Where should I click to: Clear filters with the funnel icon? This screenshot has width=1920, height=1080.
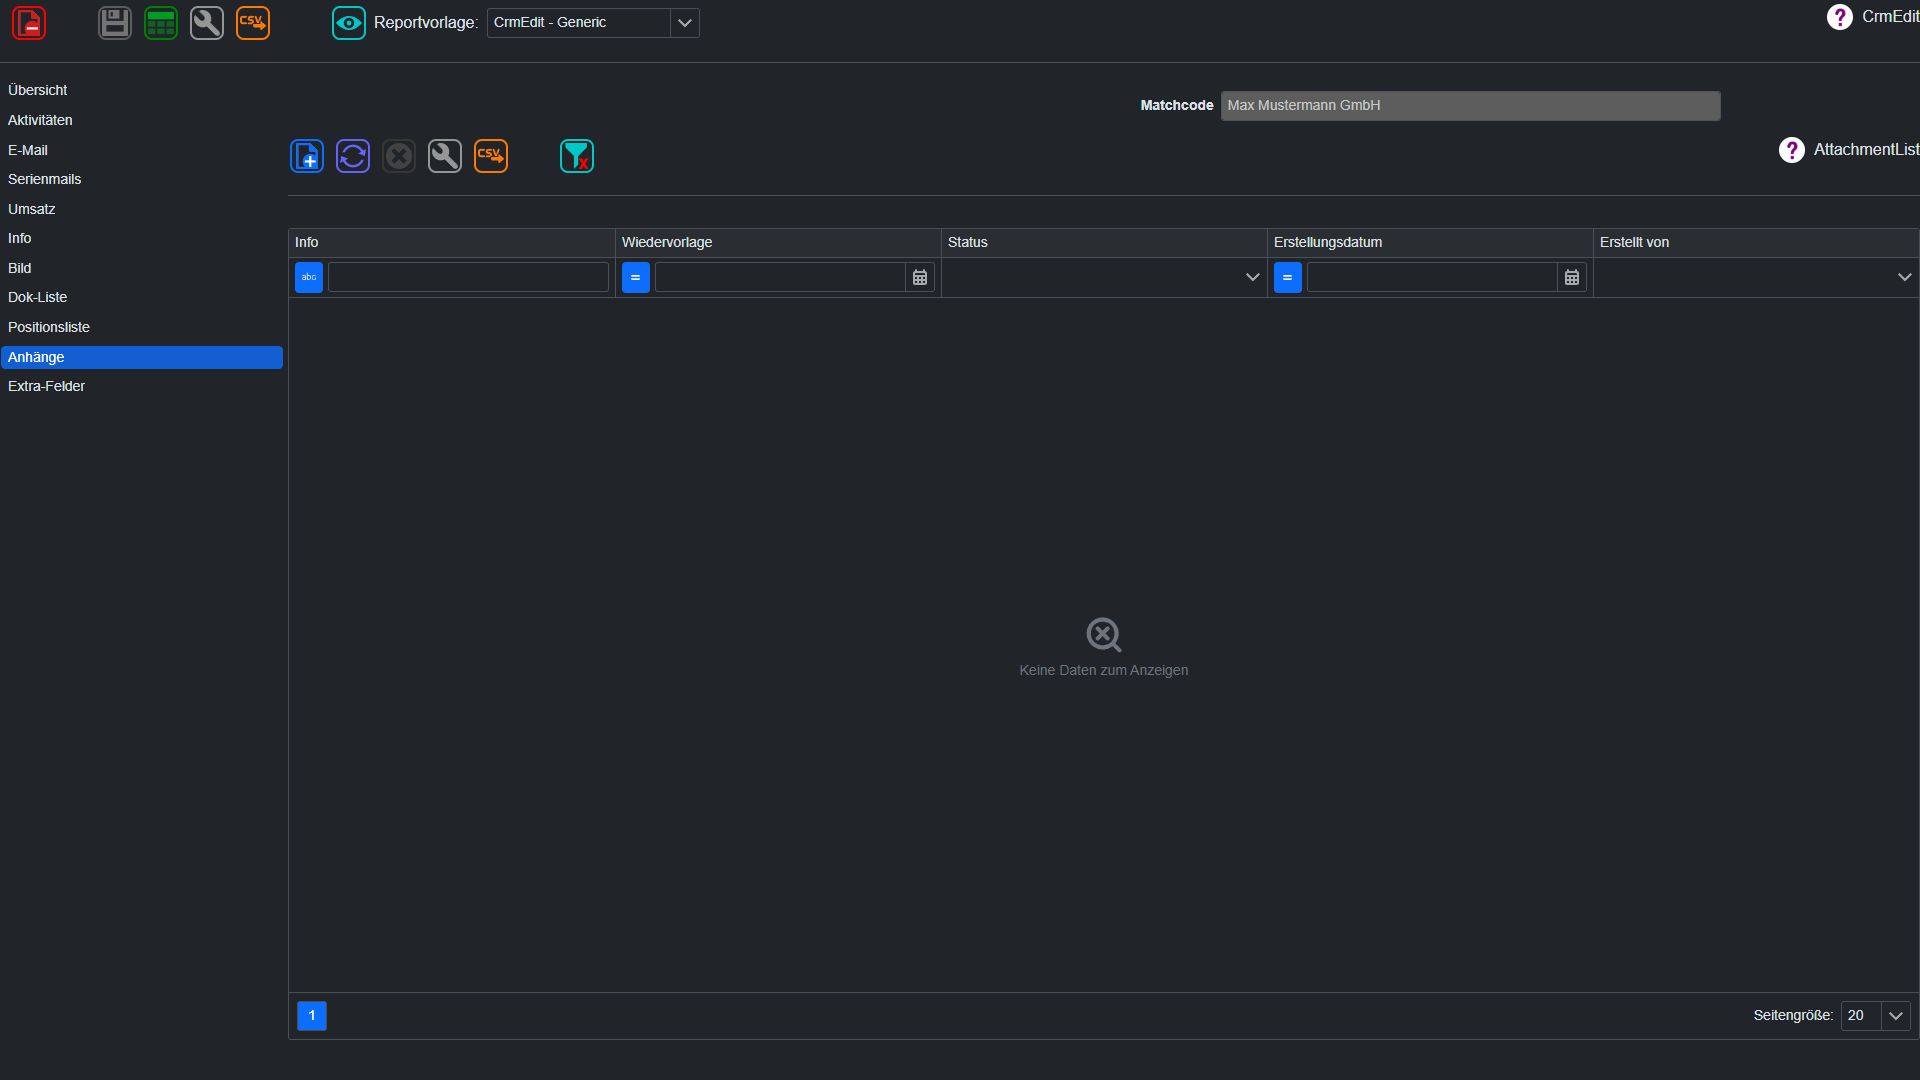577,156
